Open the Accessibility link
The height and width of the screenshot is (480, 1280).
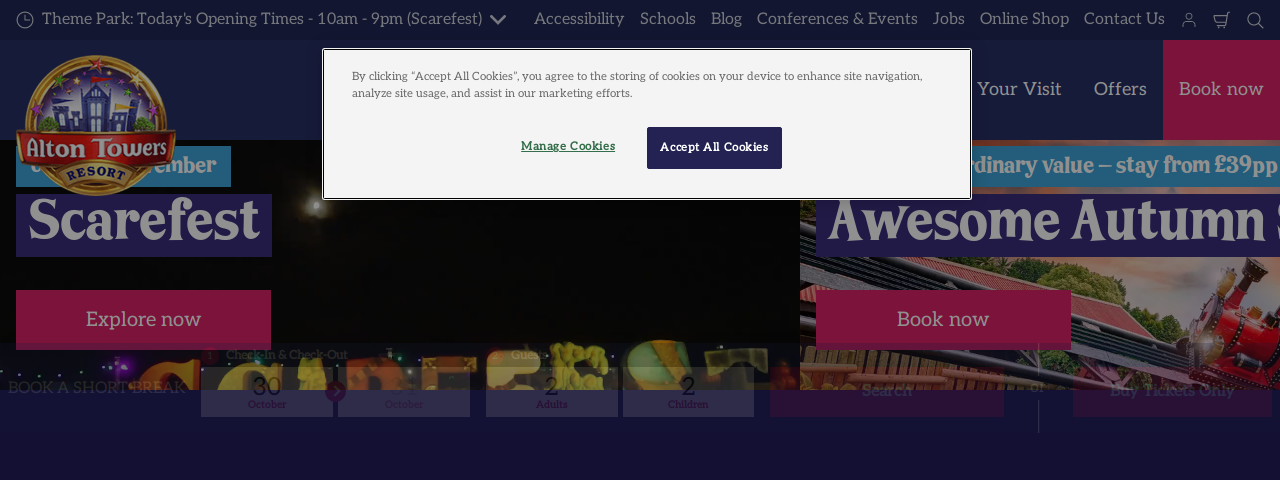pyautogui.click(x=579, y=19)
